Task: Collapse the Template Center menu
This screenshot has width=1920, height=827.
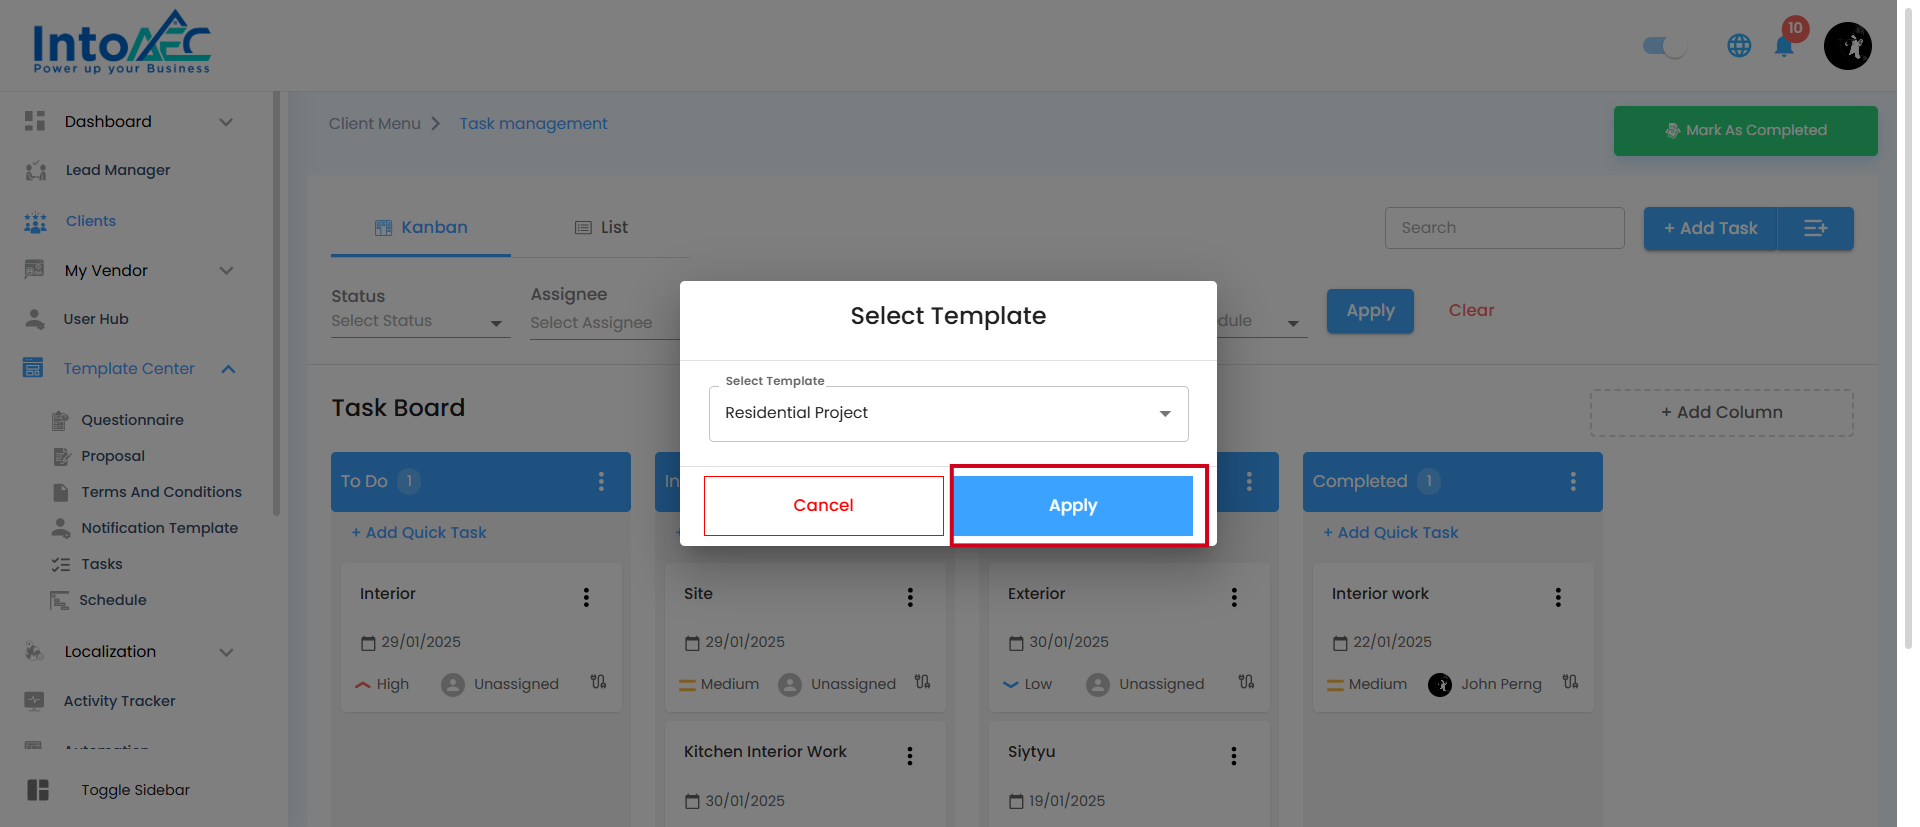Action: point(228,369)
